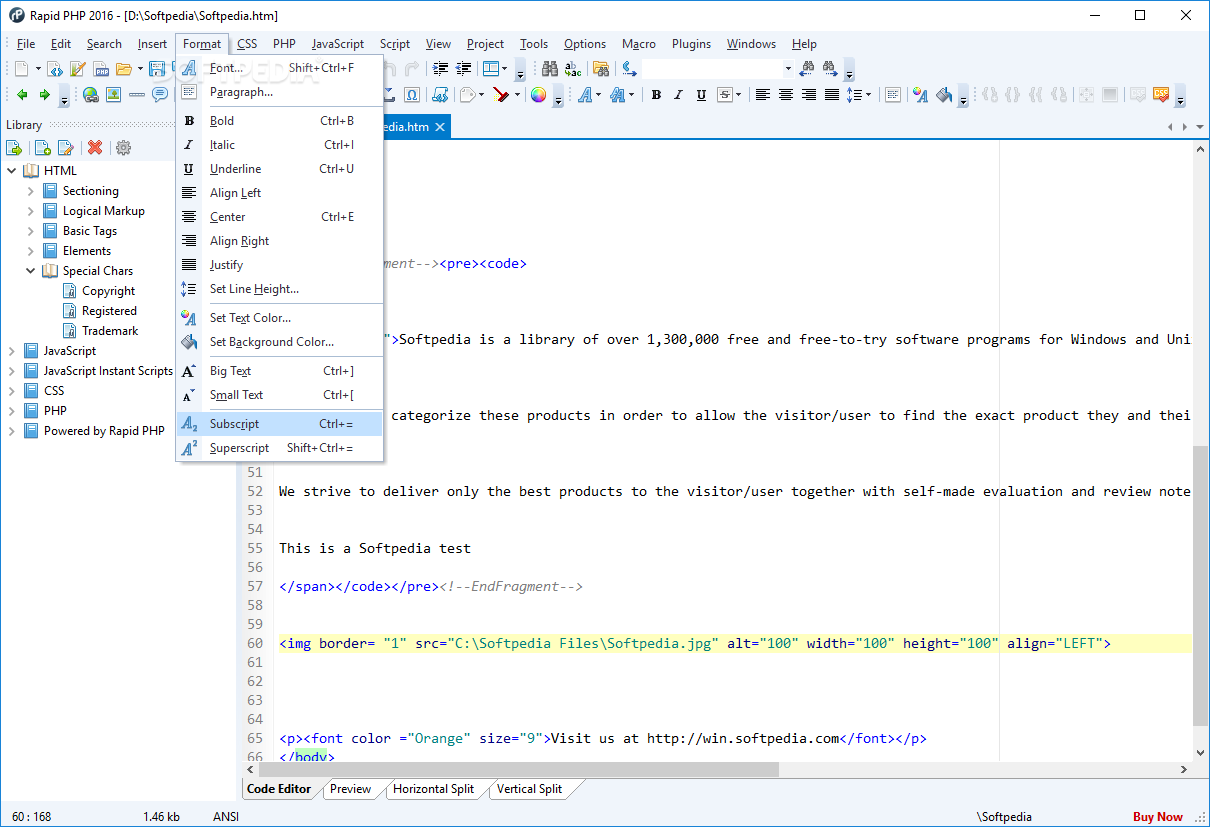
Task: Close the Softpedia.htm document tab
Action: coord(441,127)
